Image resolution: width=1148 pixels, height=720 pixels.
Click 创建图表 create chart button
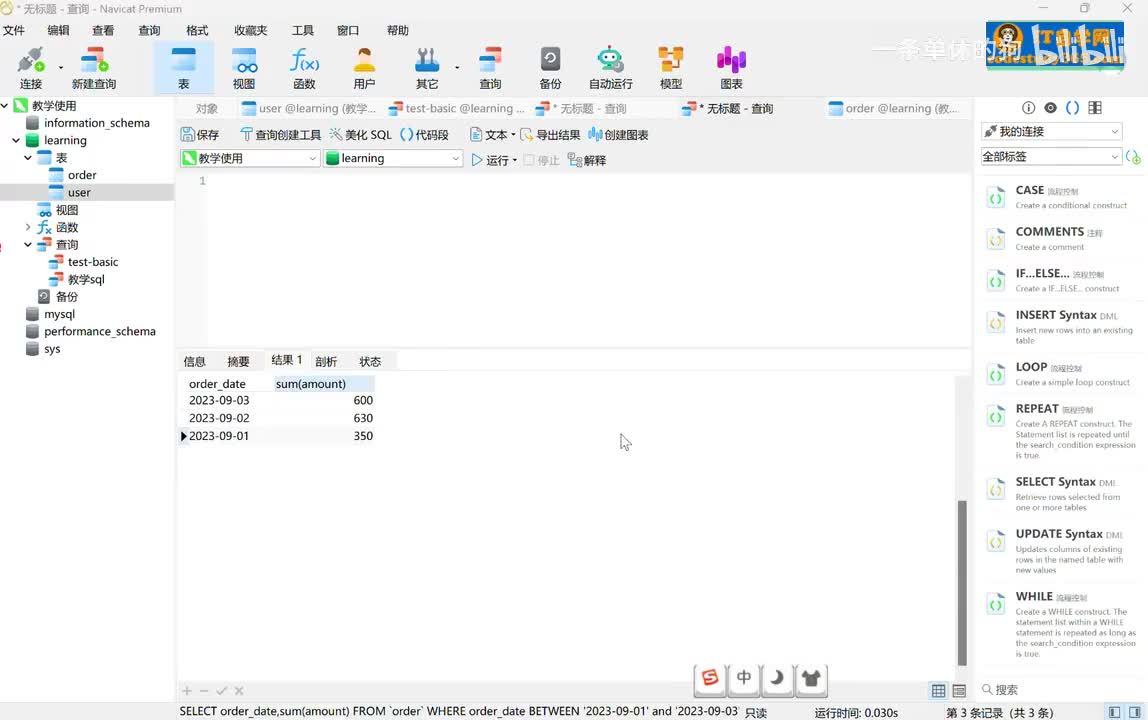point(618,135)
